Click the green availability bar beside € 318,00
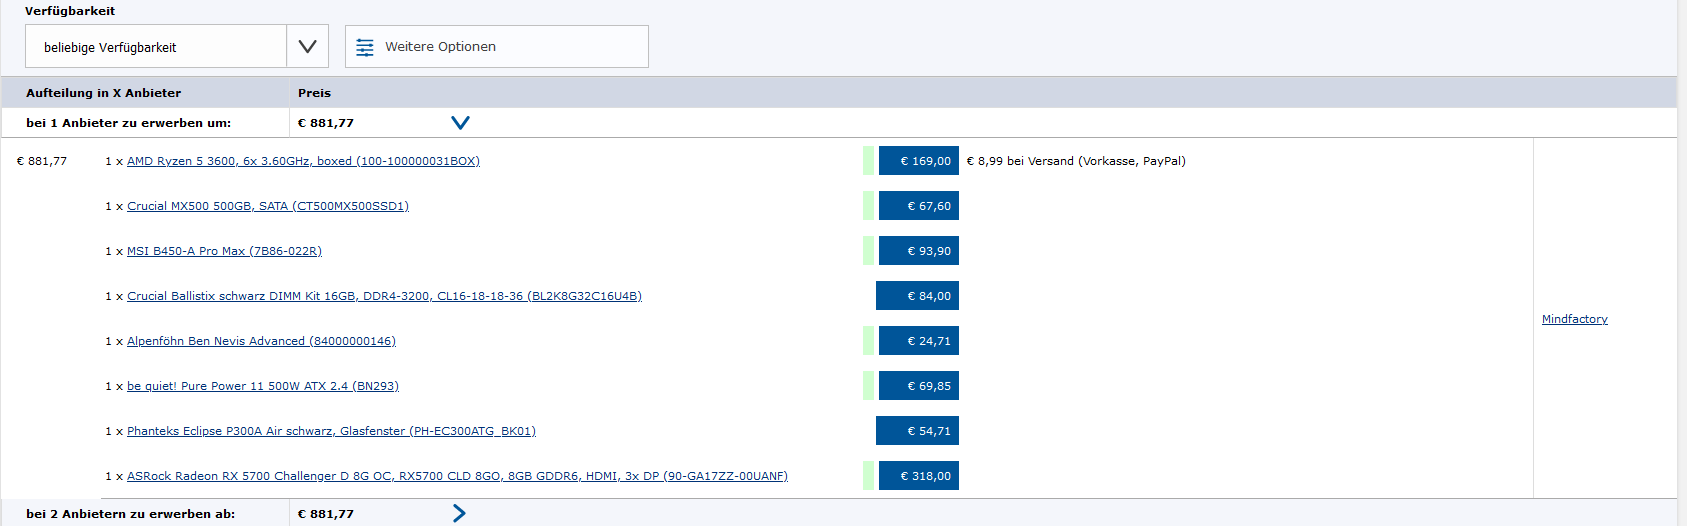Image resolution: width=1687 pixels, height=526 pixels. (869, 475)
